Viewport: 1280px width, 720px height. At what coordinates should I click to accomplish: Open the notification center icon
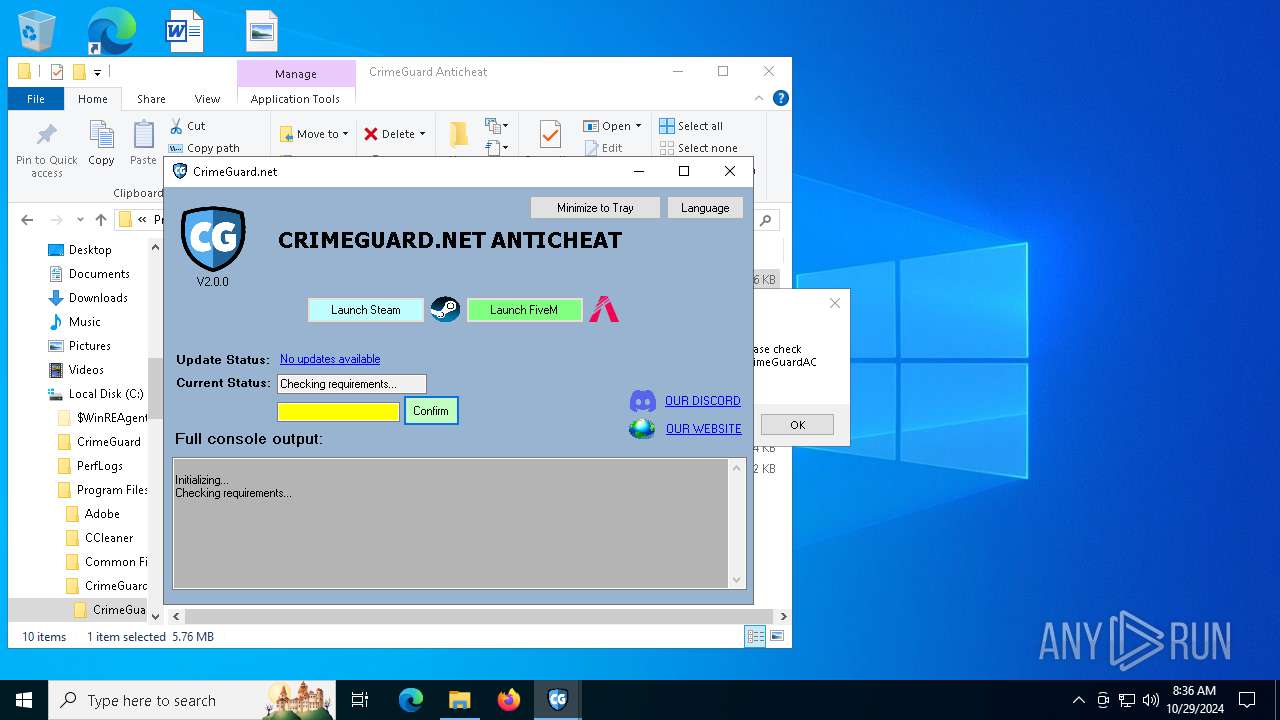(x=1247, y=700)
